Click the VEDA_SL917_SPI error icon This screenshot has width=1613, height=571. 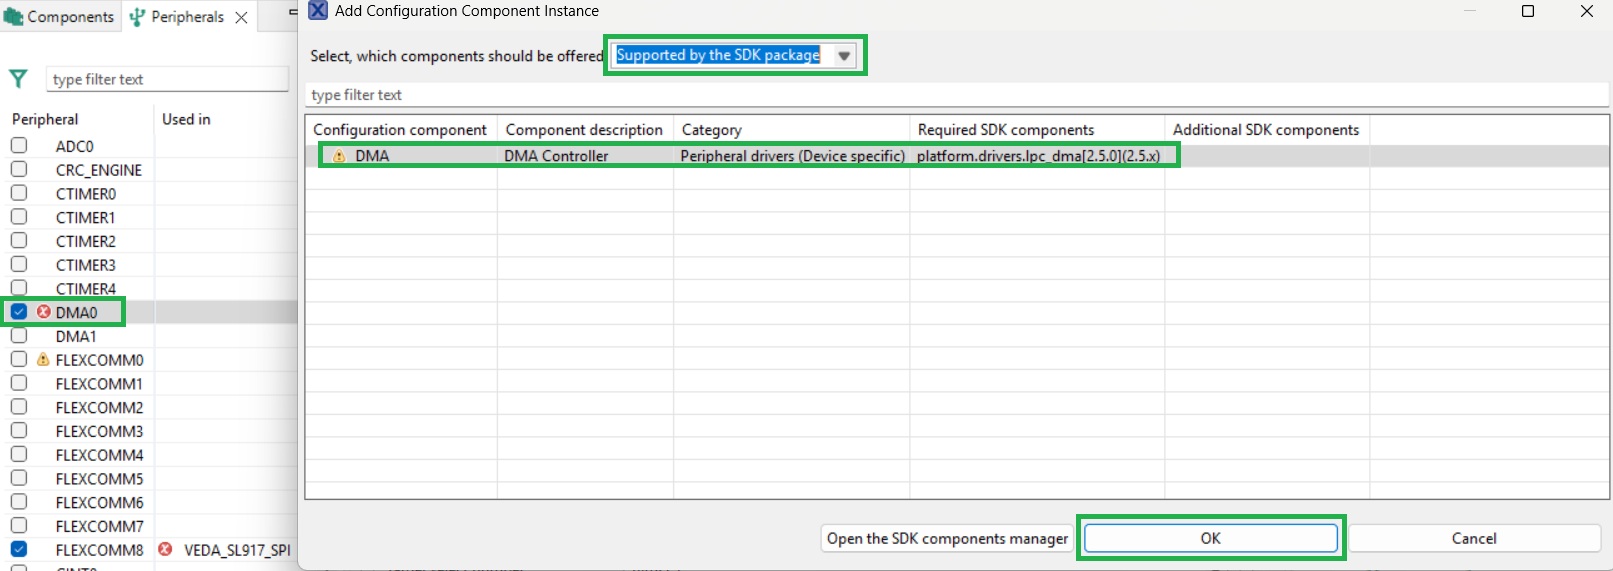(x=165, y=549)
